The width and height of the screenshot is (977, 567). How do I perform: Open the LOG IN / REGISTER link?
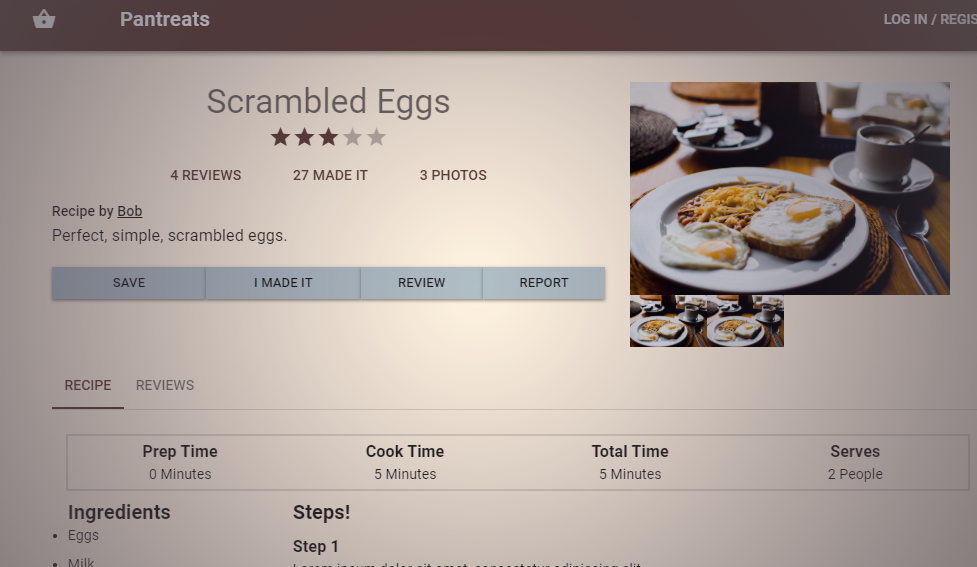click(930, 19)
